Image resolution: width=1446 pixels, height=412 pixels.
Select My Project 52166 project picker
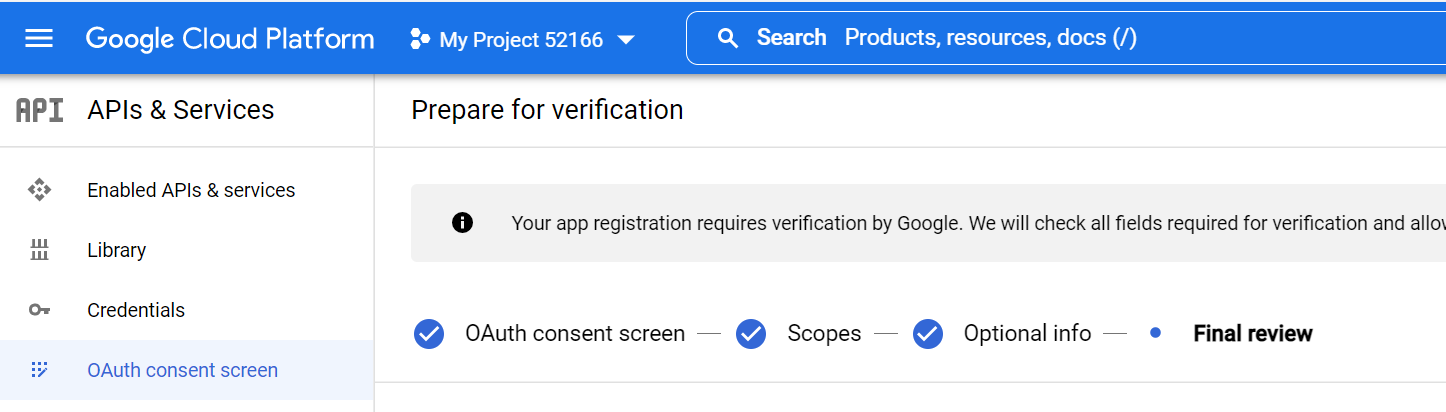(x=522, y=40)
